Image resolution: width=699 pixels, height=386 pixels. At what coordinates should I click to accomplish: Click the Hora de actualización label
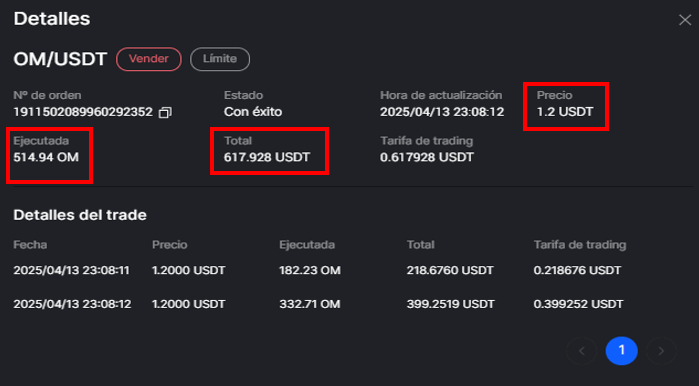pos(441,95)
